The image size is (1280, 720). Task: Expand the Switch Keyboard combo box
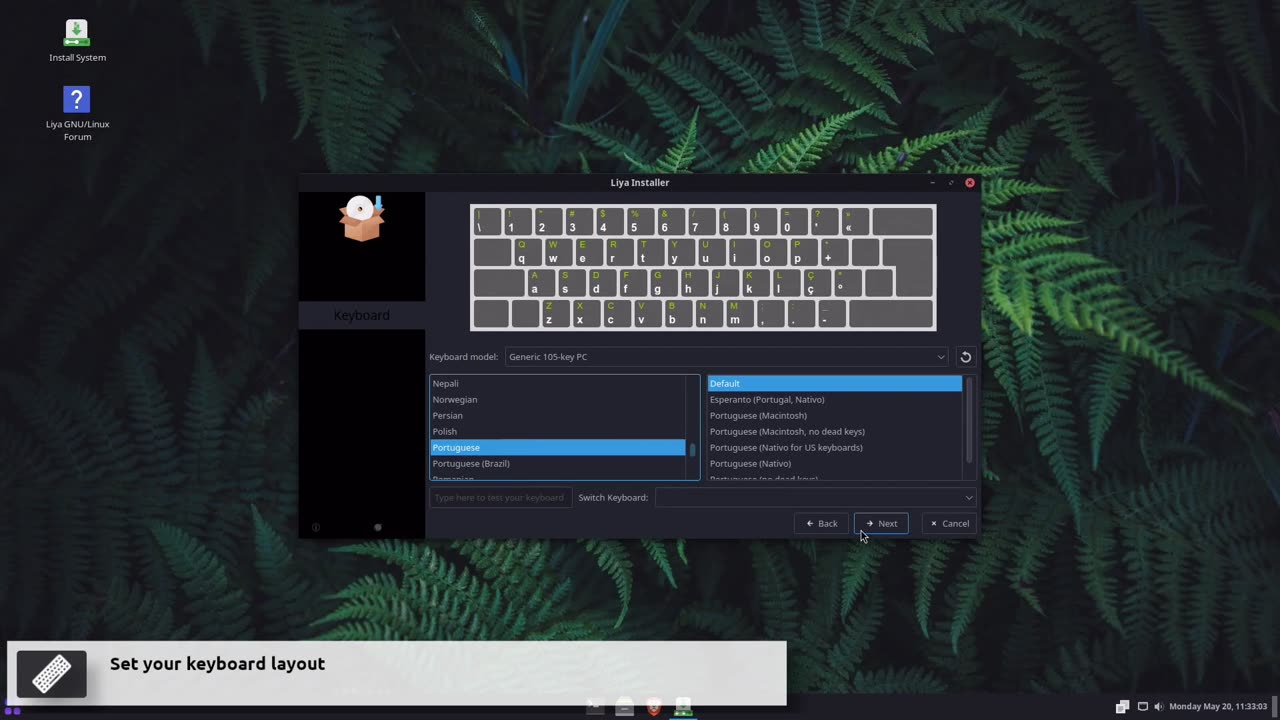[x=815, y=497]
